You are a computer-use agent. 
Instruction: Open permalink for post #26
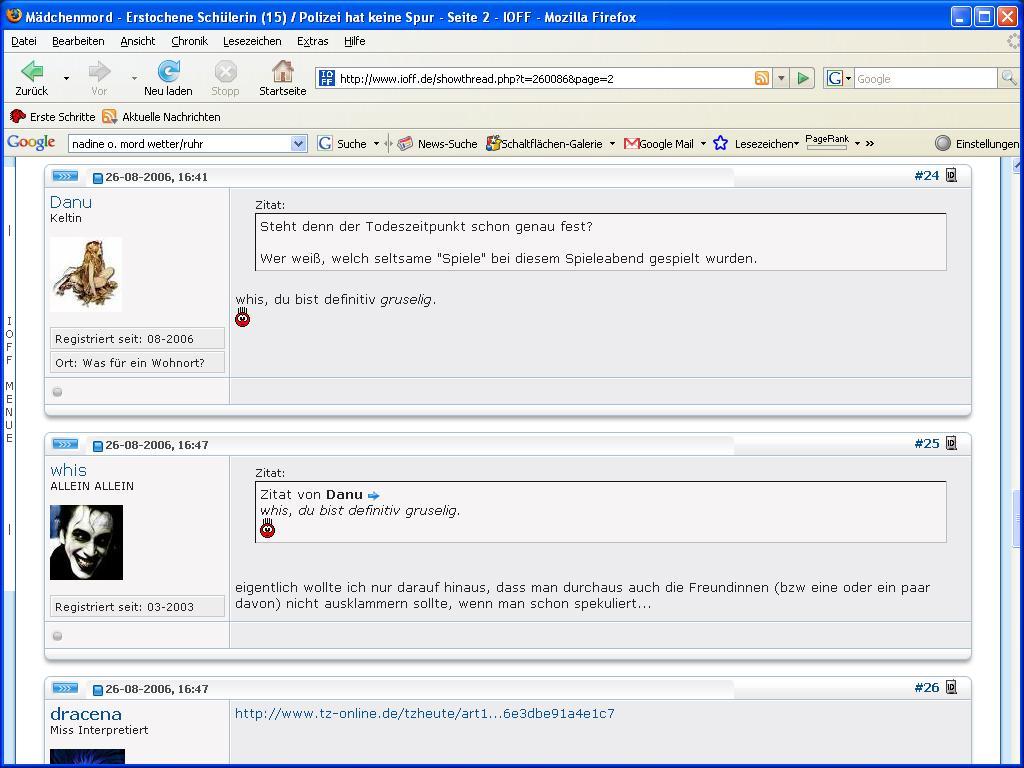pos(927,687)
